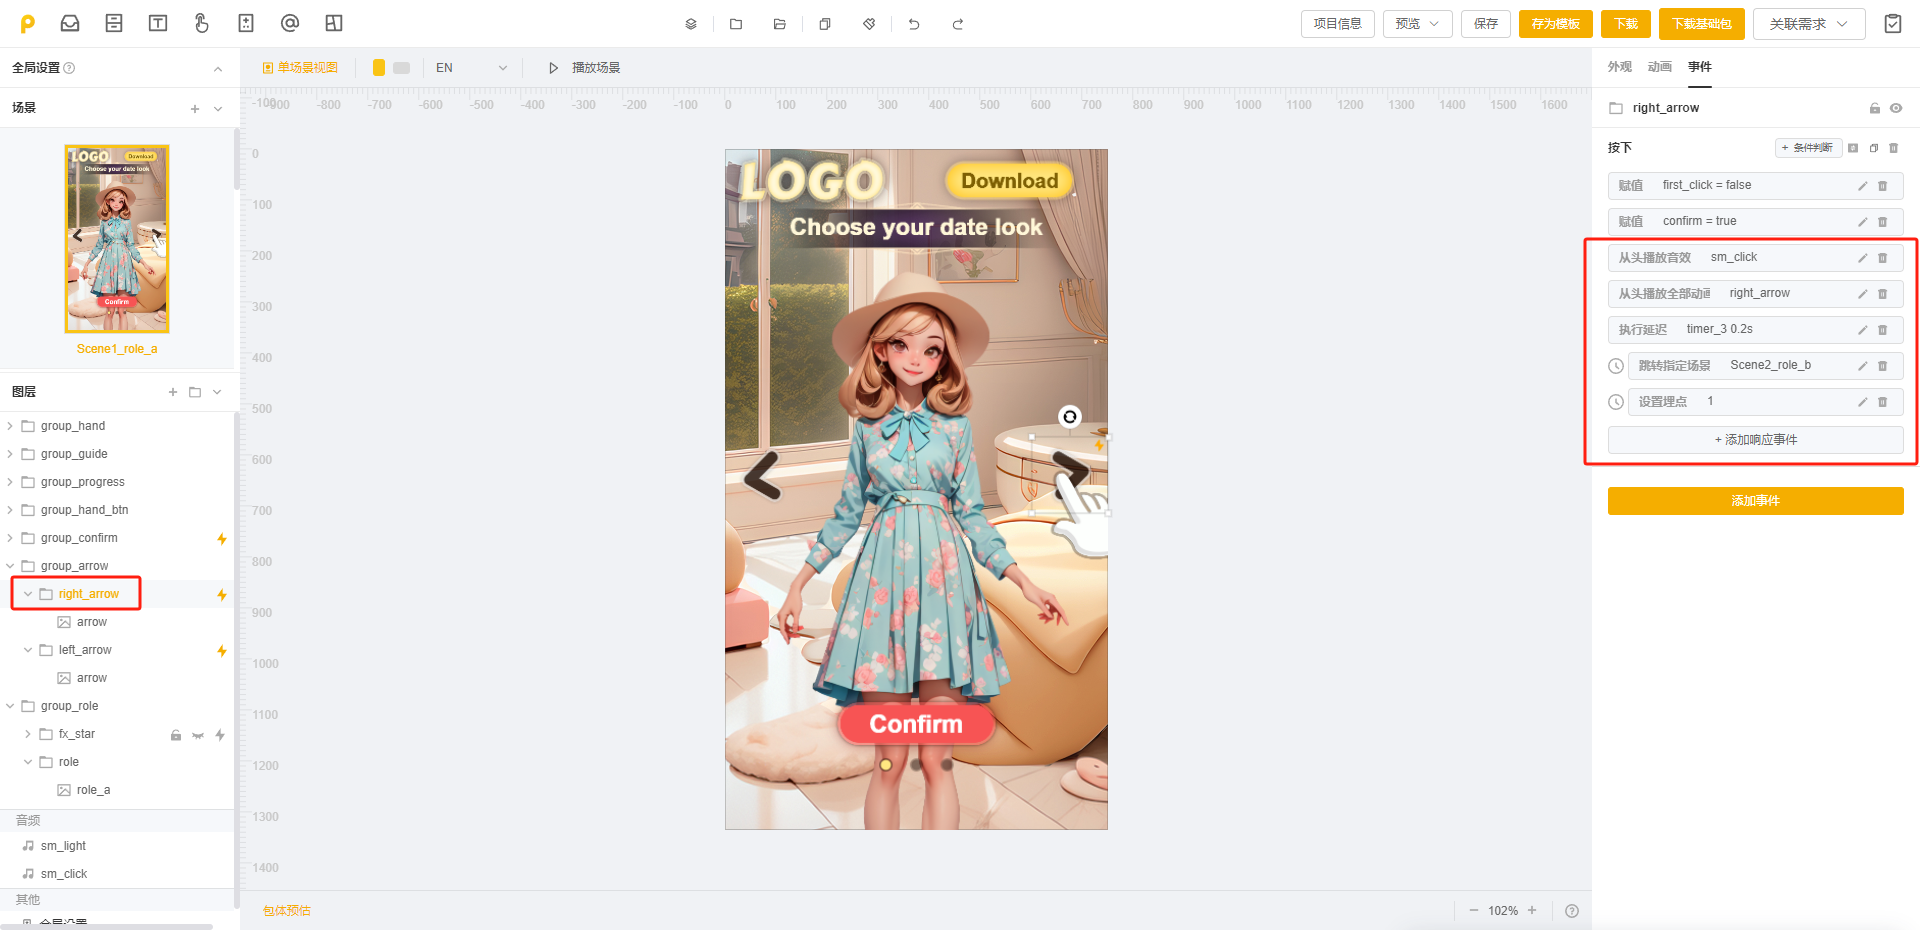This screenshot has height=930, width=1920.
Task: Toggle visibility eye for right_arrow
Action: tap(1896, 108)
